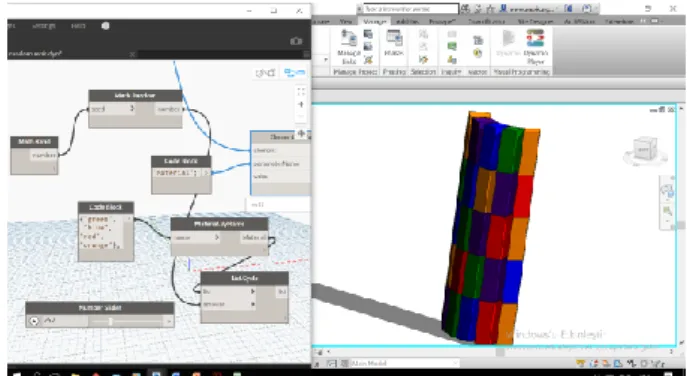This screenshot has width=687, height=376.
Task: Click middle small icon beside Manage Links
Action: click(x=368, y=46)
